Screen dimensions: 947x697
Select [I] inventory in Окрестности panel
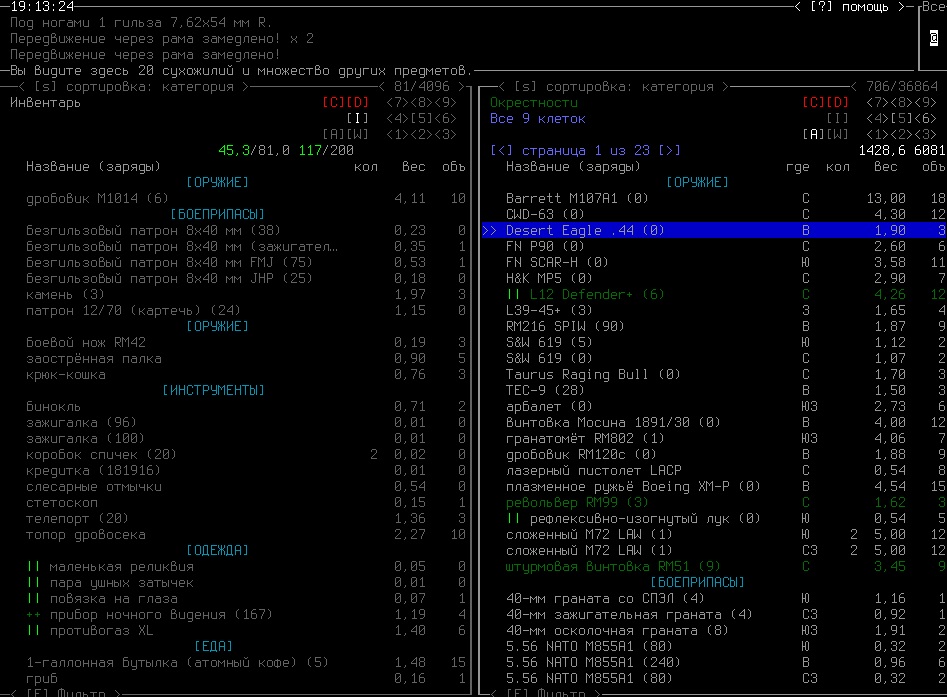pos(837,118)
